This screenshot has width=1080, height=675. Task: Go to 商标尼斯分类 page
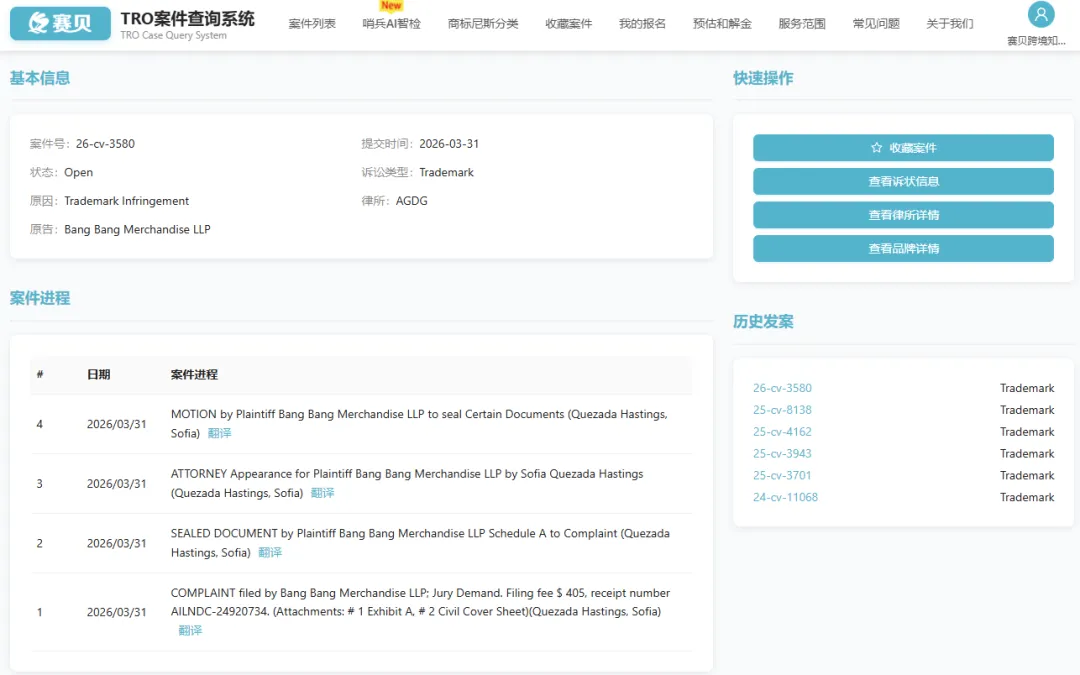pos(483,24)
